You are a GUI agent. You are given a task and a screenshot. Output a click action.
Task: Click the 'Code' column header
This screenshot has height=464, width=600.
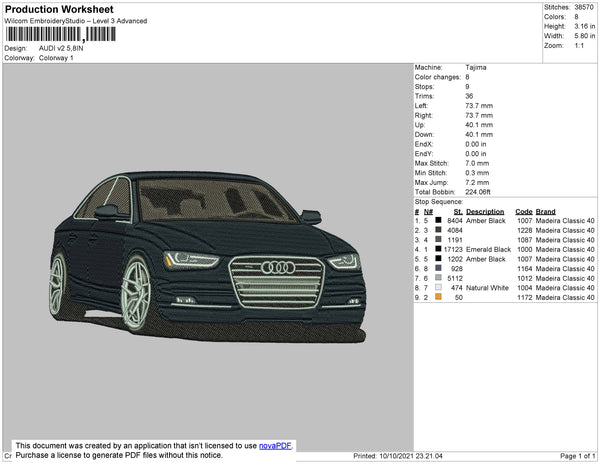pos(523,212)
